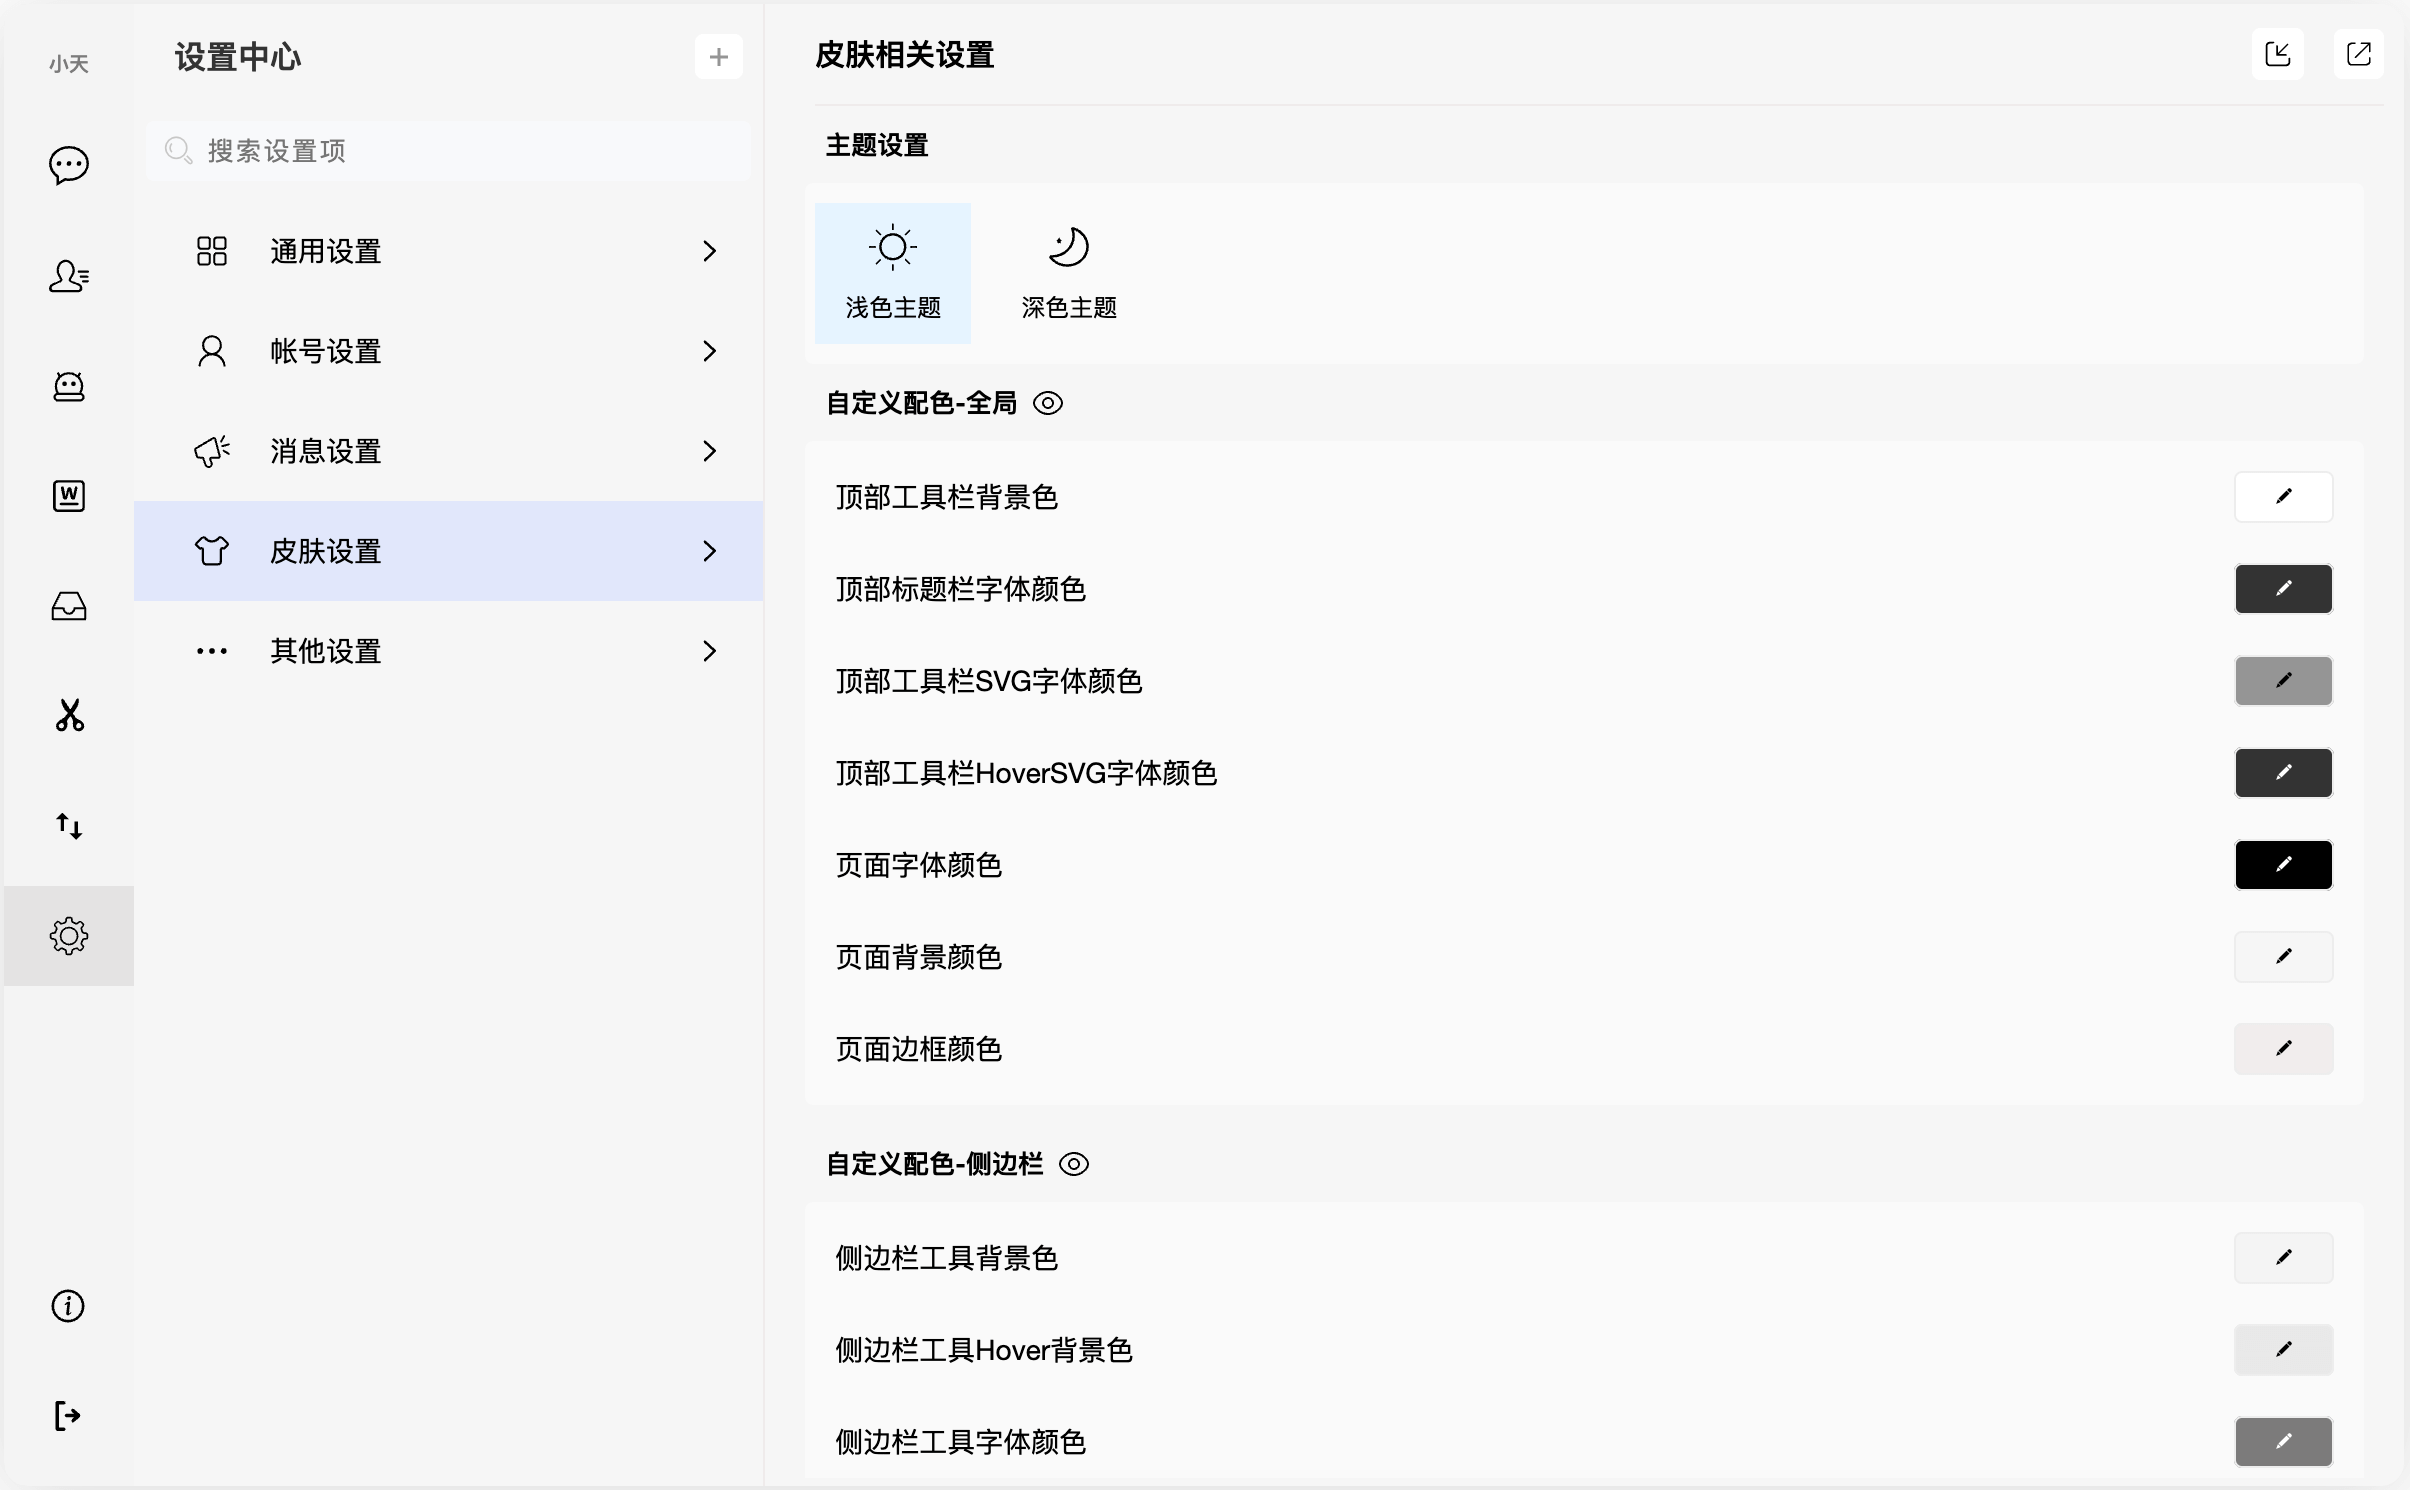Expand the 消息设置 chevron arrow
This screenshot has height=1490, width=2410.
[x=710, y=451]
